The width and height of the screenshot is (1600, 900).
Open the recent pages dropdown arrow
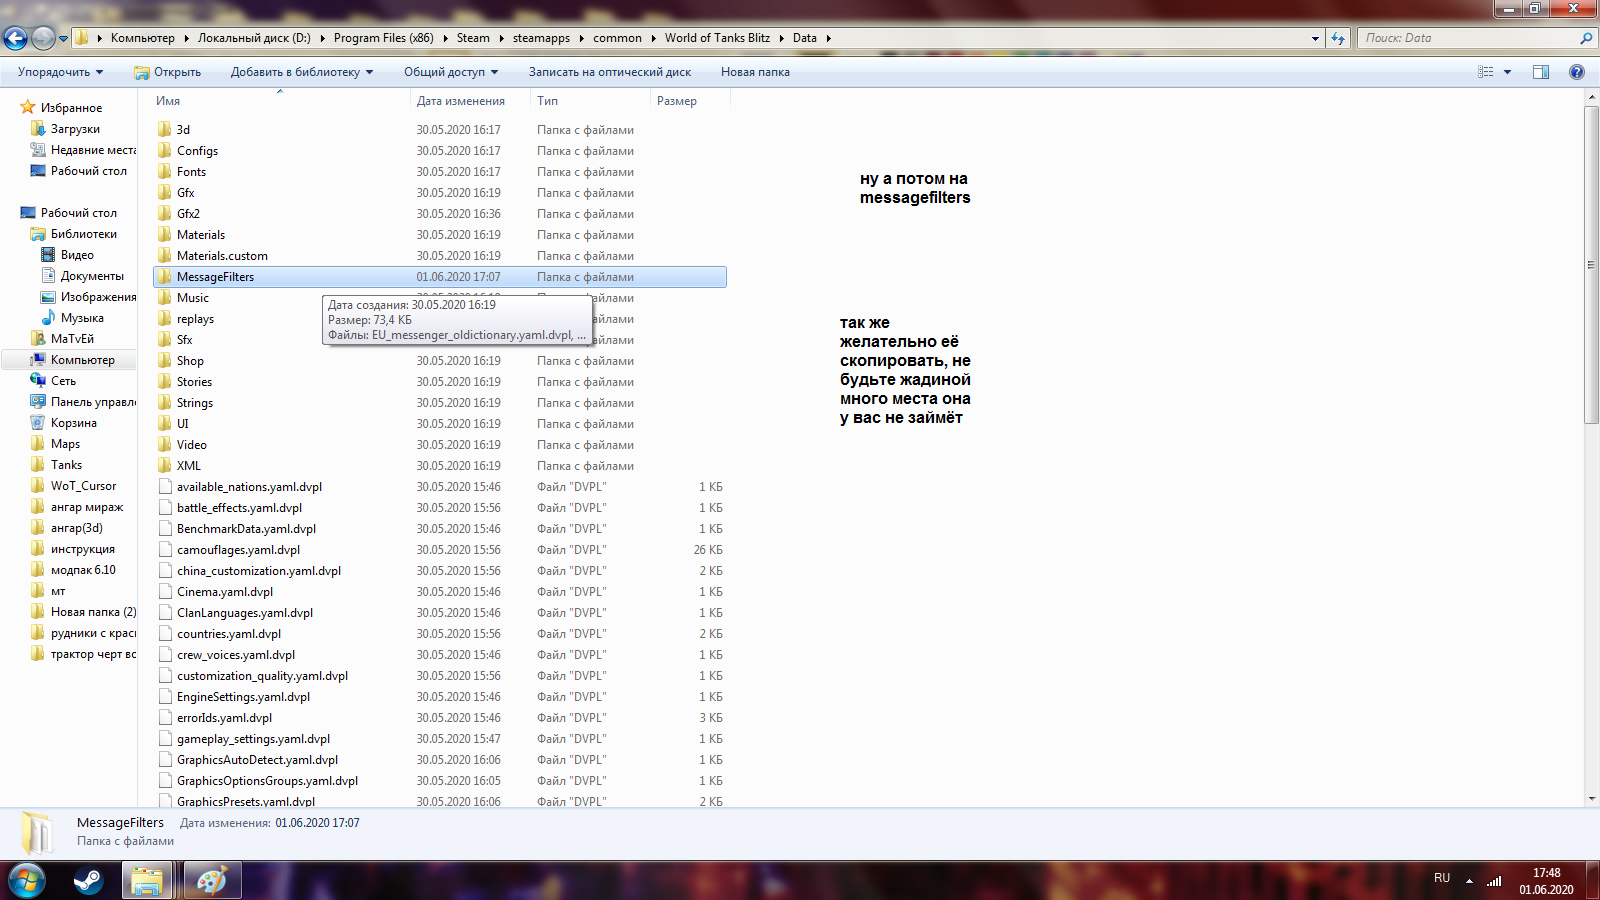click(63, 39)
